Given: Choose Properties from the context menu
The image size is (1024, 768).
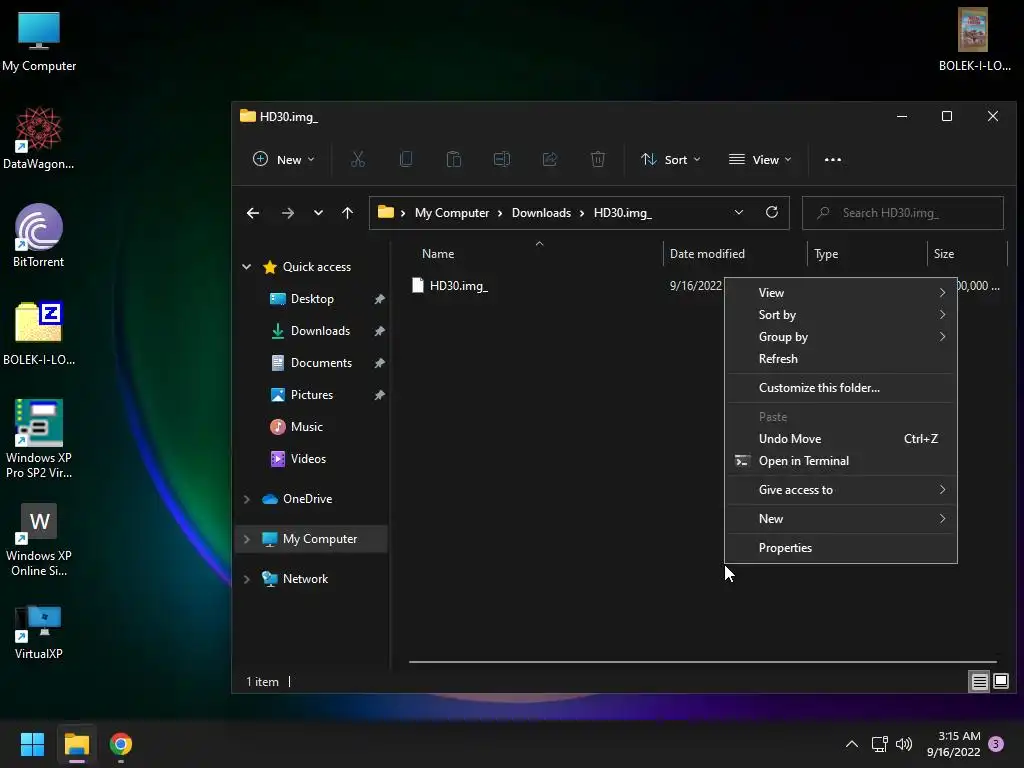Looking at the screenshot, I should 840,548.
